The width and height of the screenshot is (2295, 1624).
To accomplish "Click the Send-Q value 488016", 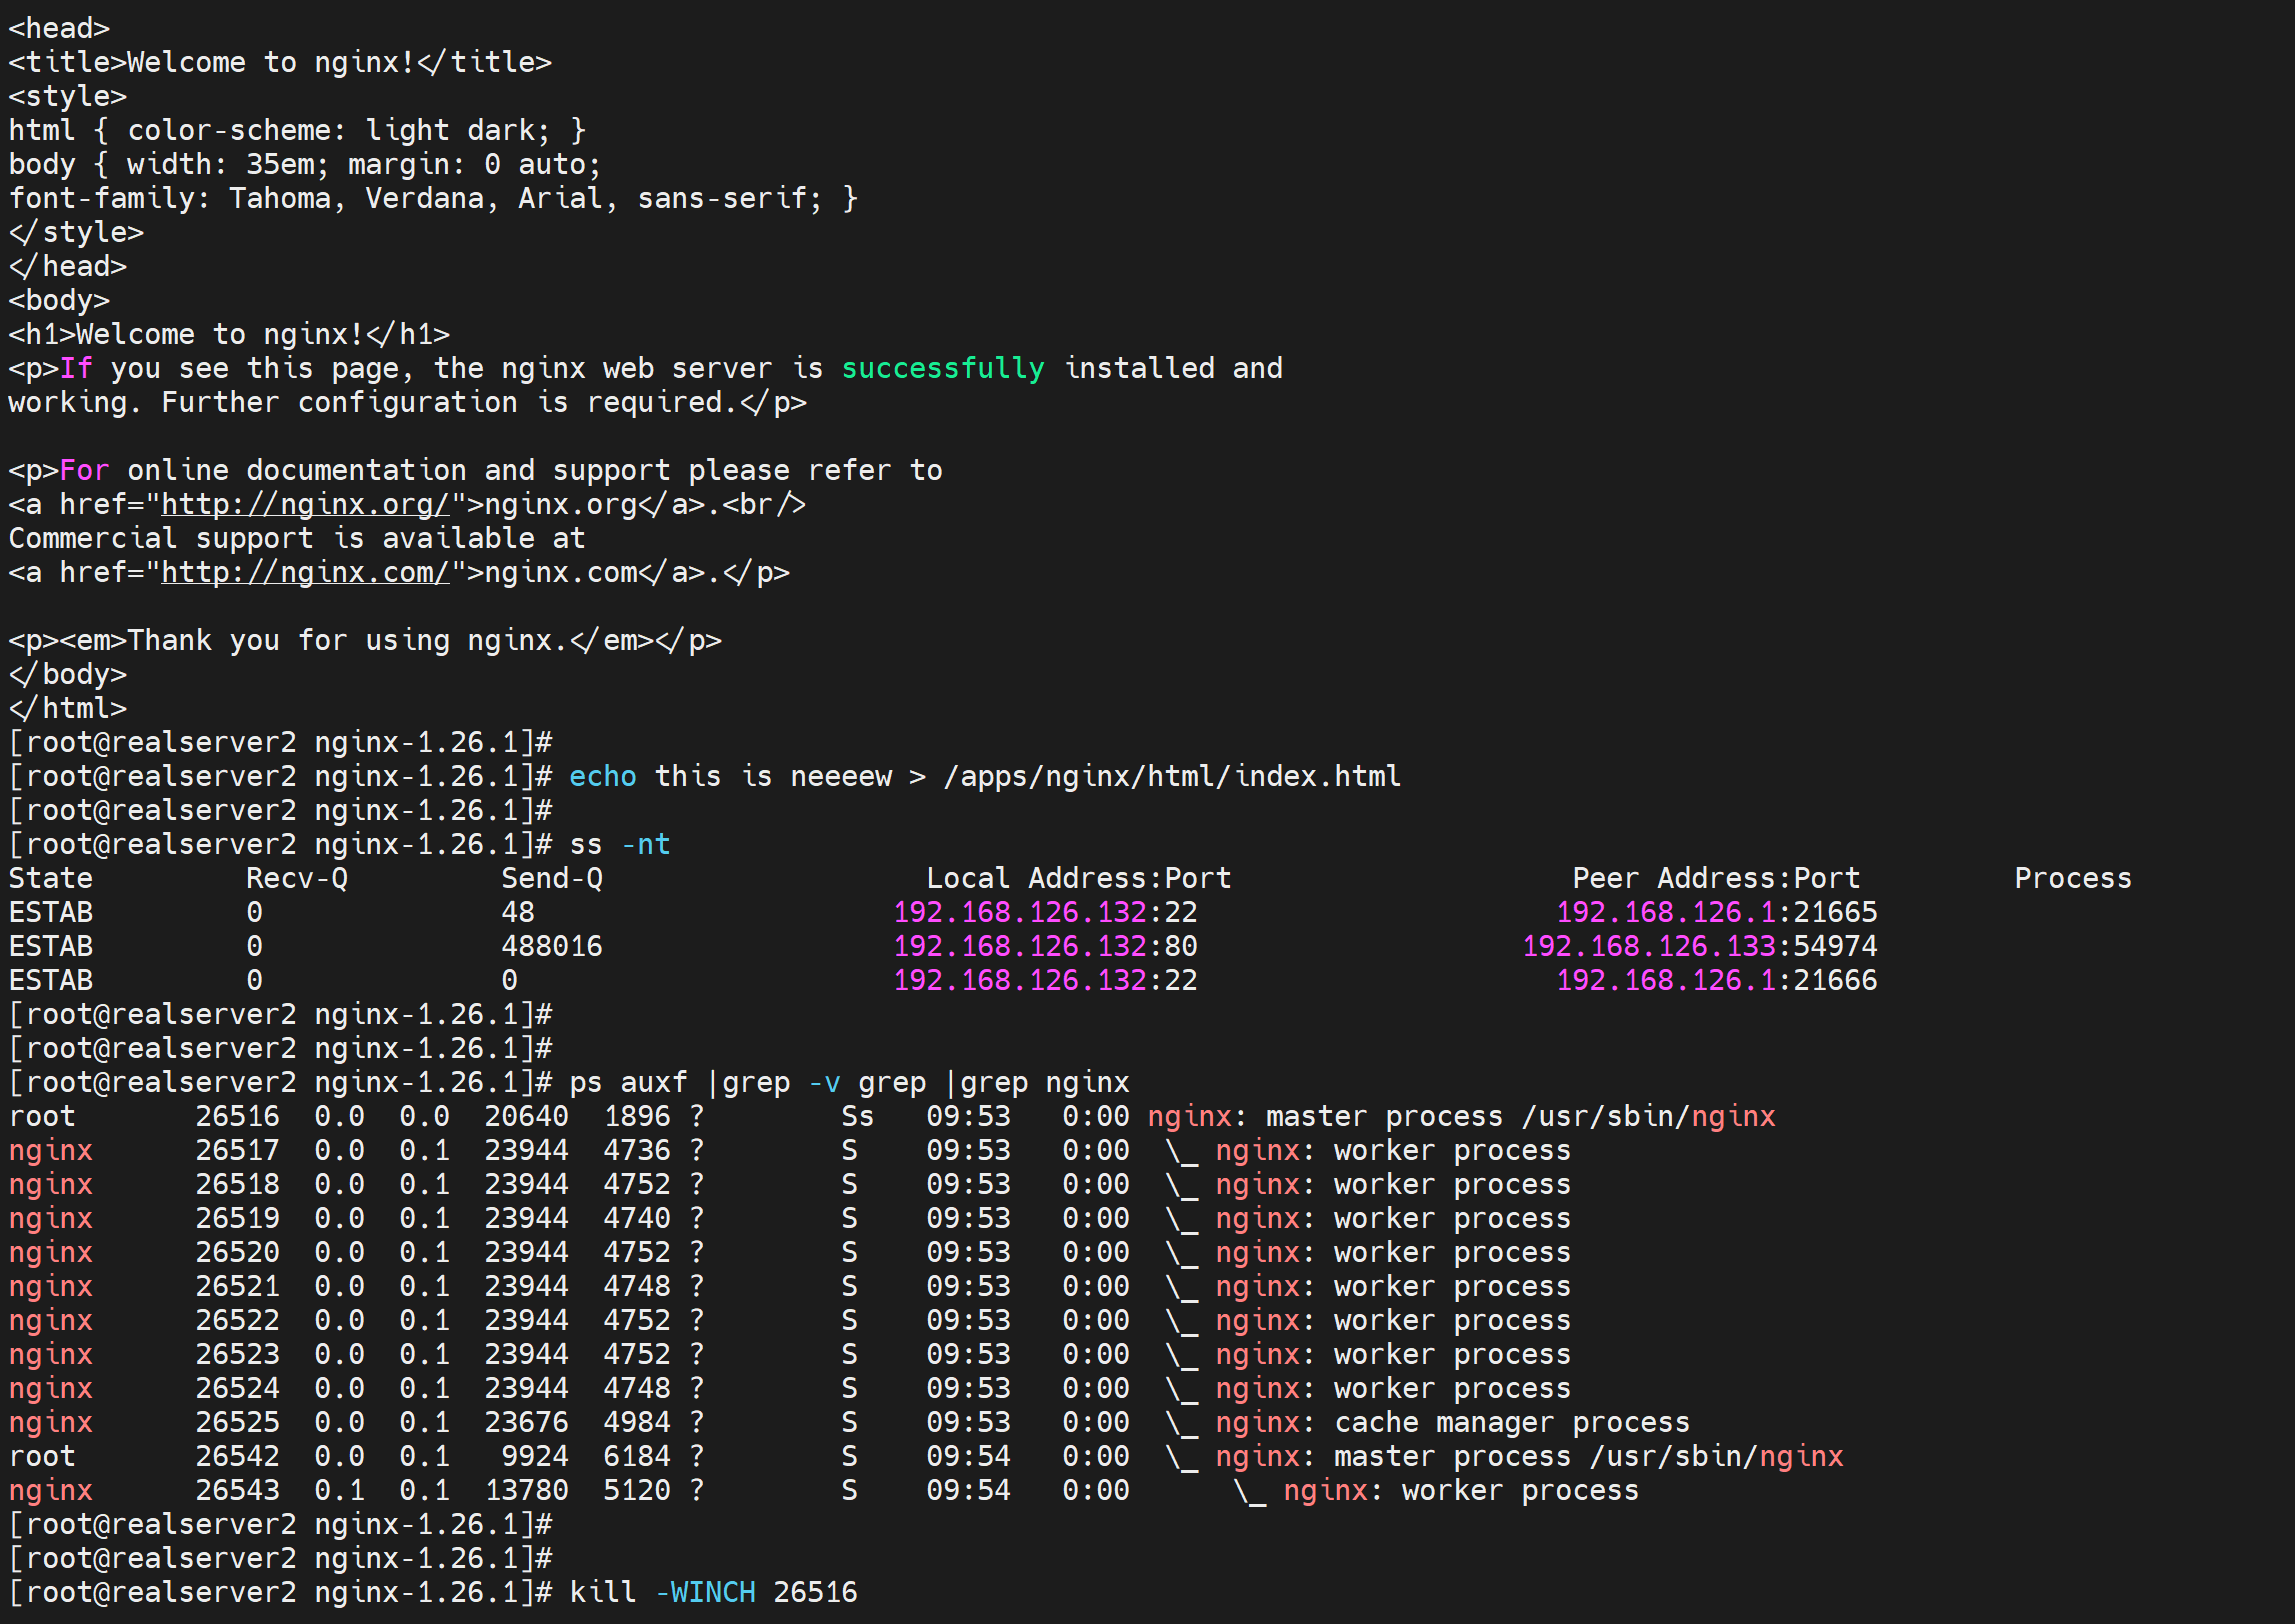I will point(551,946).
